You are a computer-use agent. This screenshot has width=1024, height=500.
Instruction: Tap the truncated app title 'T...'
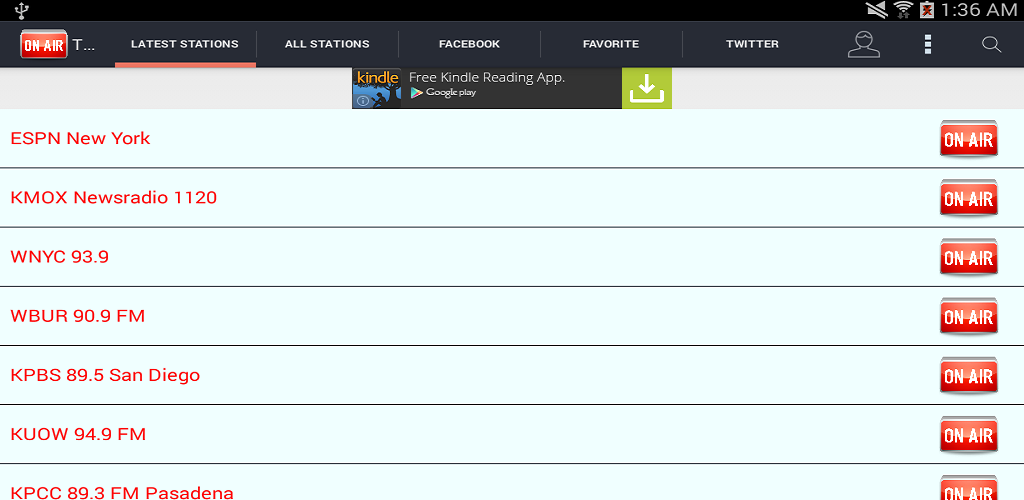pyautogui.click(x=84, y=44)
